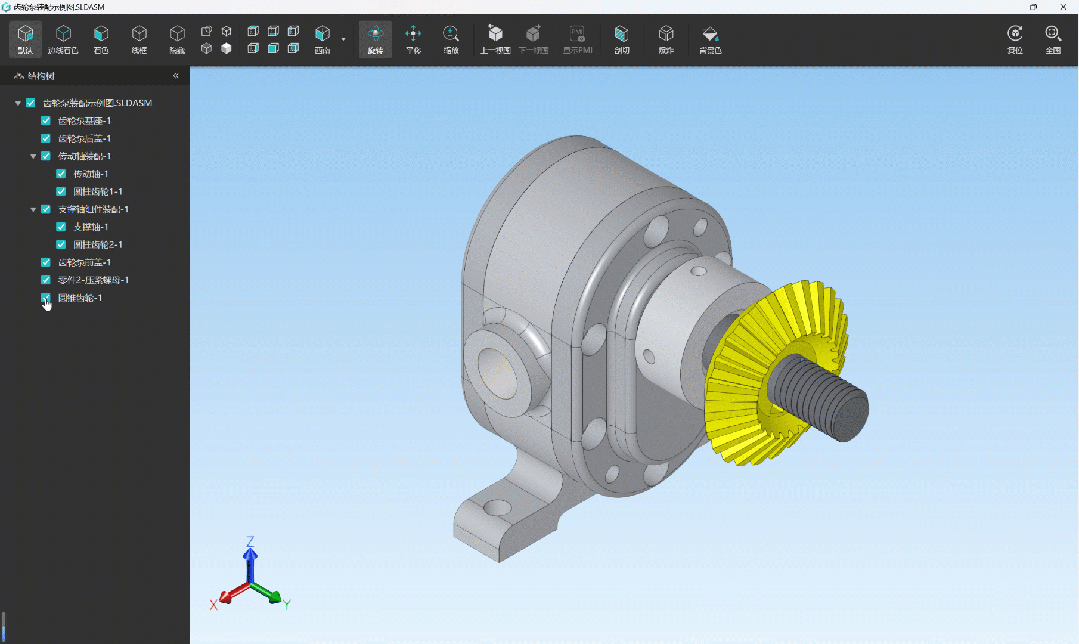Open the 剖切 section cut tool
1079x644 pixels.
(622, 38)
